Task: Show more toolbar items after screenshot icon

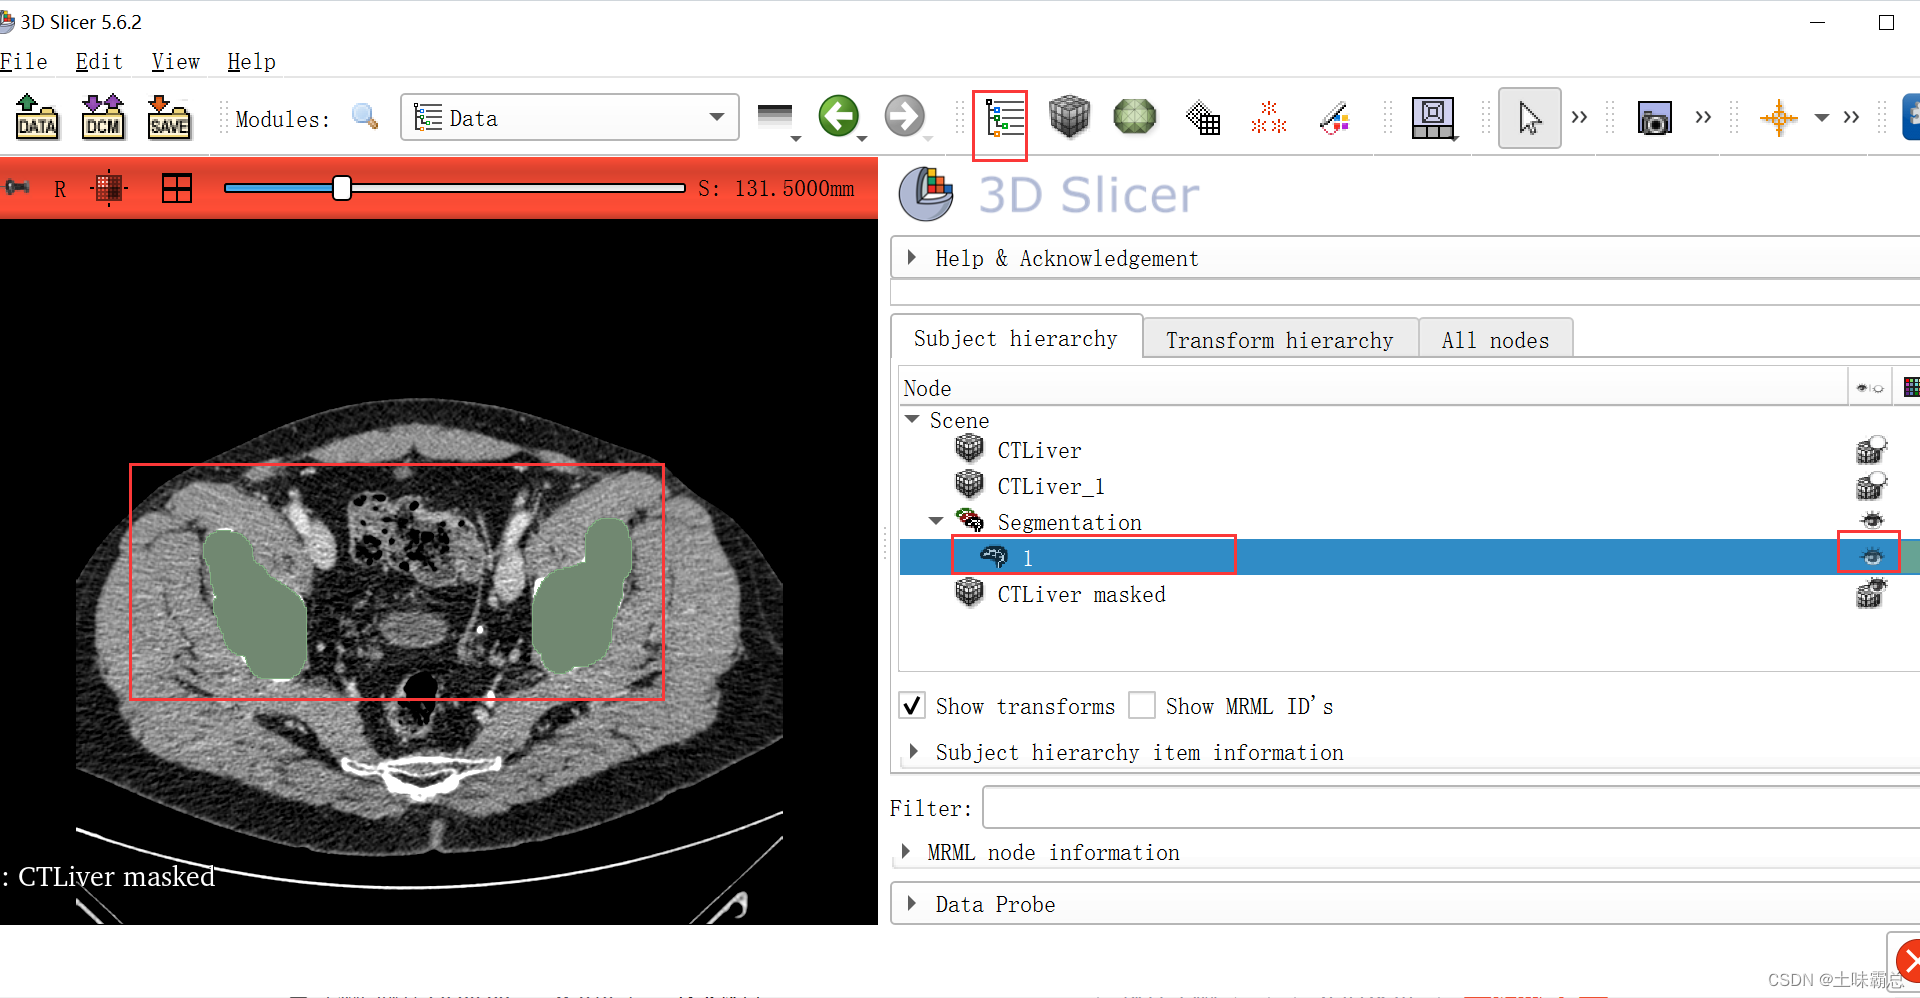Action: 1704,117
